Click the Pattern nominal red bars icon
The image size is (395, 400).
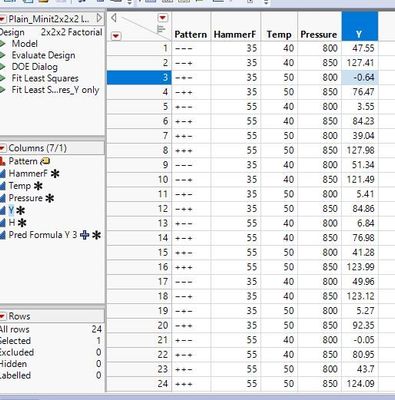click(x=3, y=161)
